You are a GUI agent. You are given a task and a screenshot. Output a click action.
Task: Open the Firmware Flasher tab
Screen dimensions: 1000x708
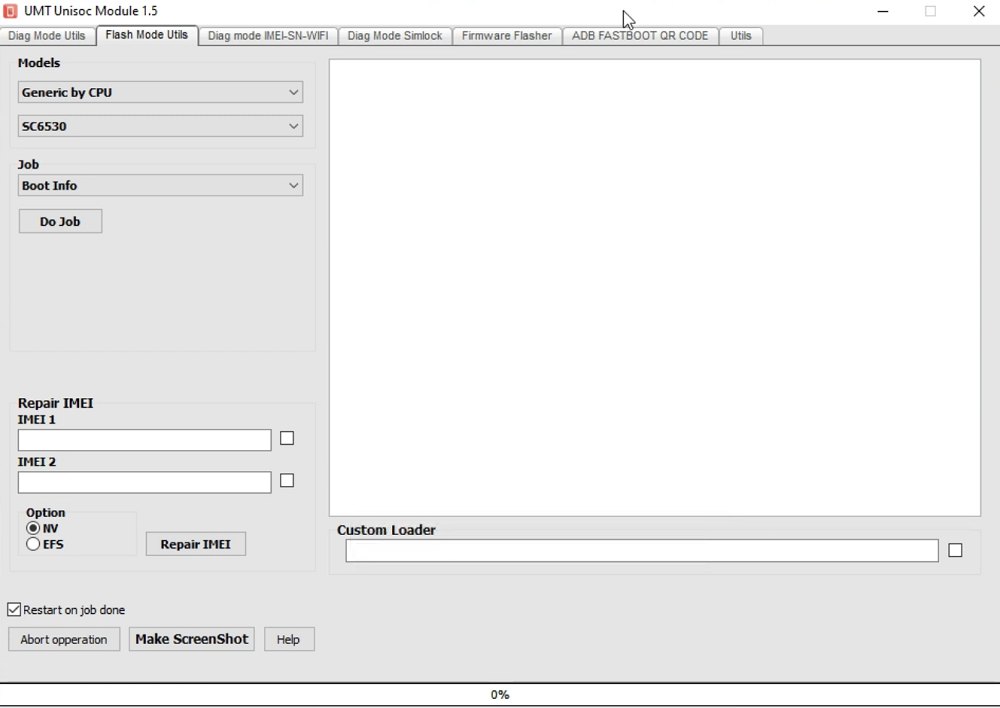tap(507, 36)
